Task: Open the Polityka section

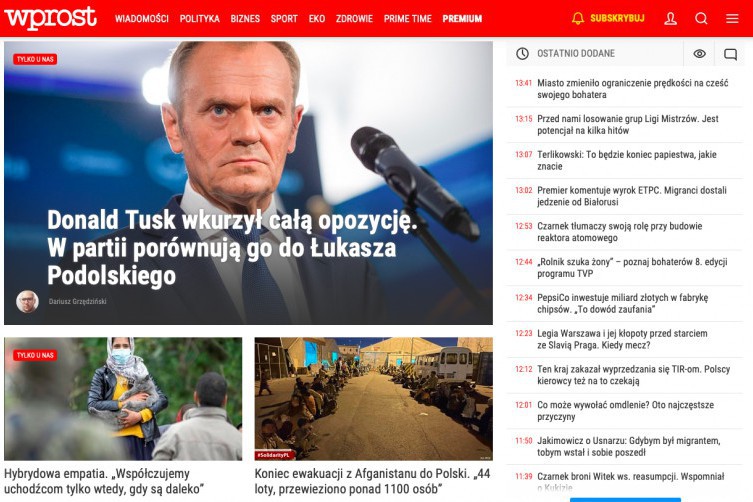Action: tap(200, 19)
